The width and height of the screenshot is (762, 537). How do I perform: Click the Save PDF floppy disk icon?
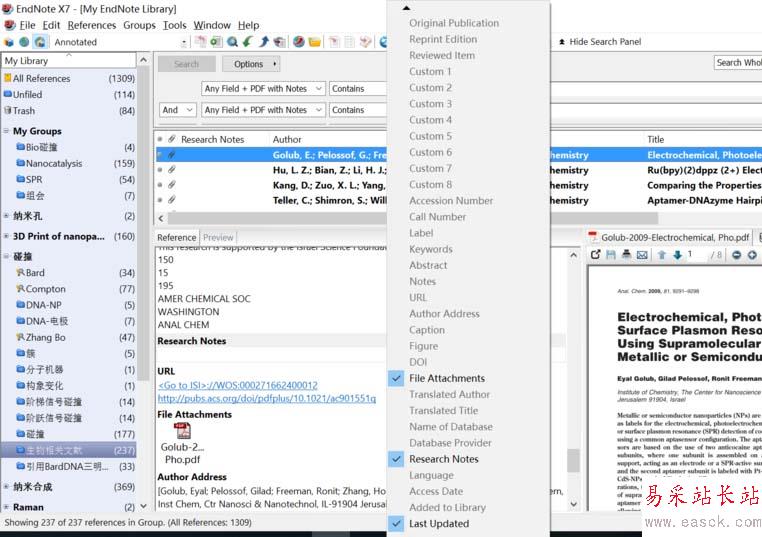point(611,255)
